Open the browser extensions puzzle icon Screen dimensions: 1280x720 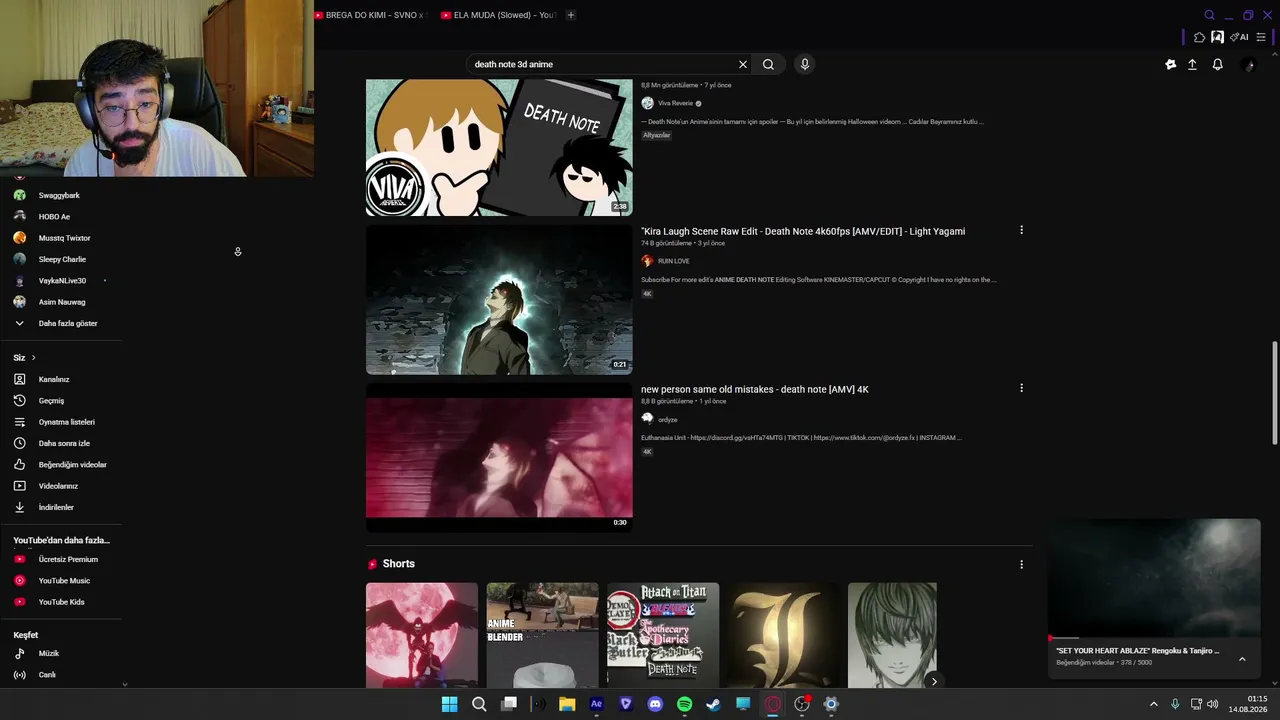1200,37
